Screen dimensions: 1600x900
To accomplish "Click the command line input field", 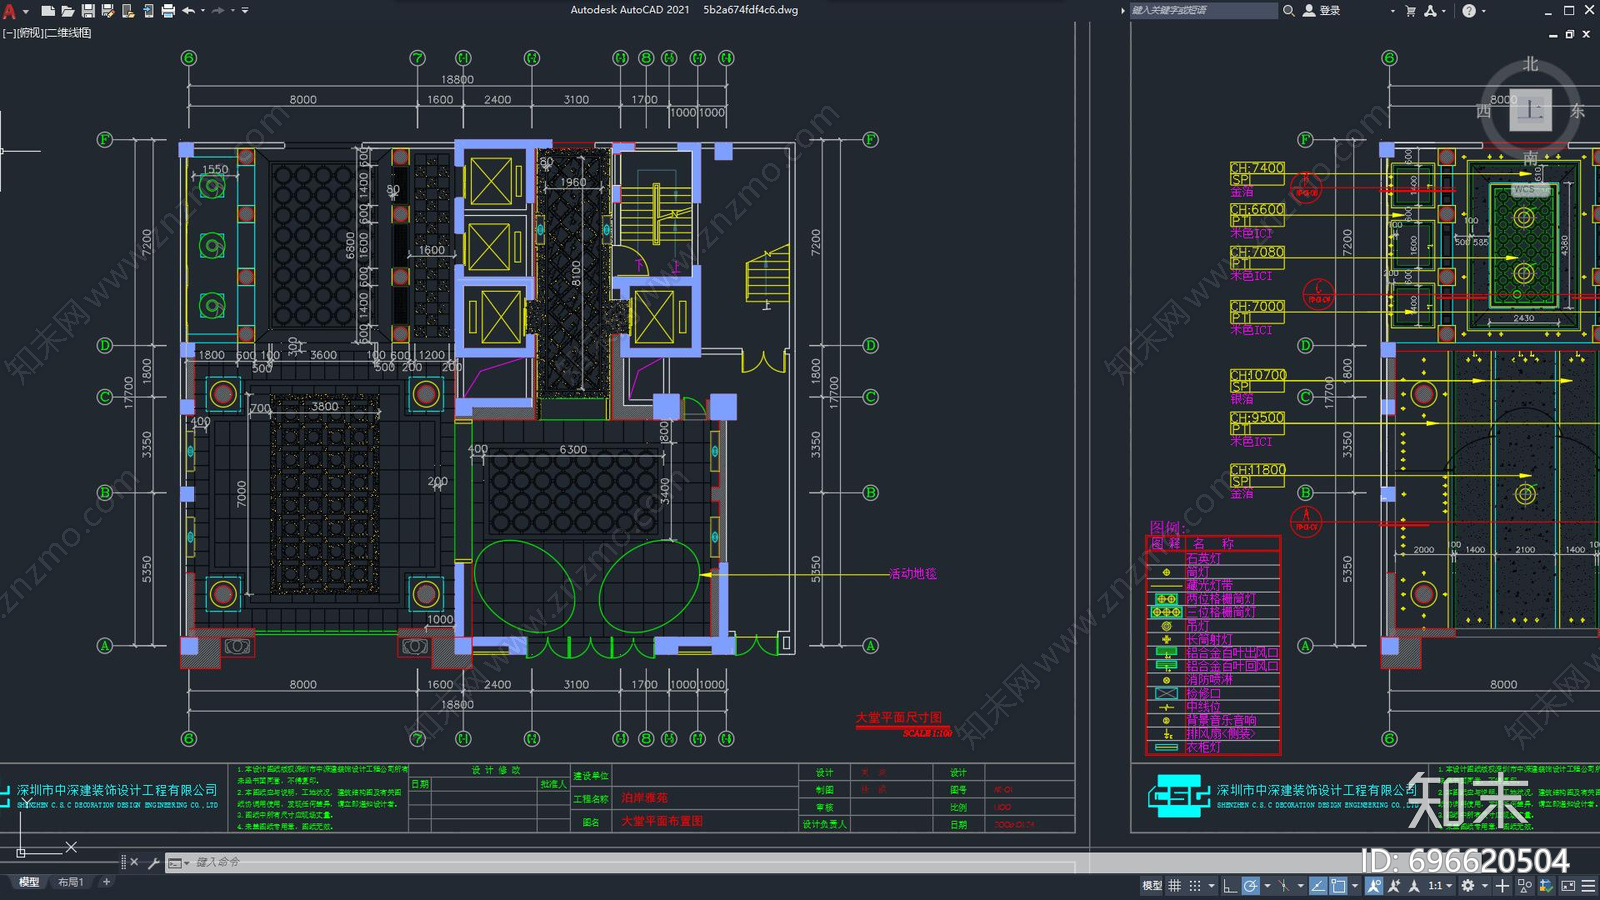I will click(x=600, y=862).
